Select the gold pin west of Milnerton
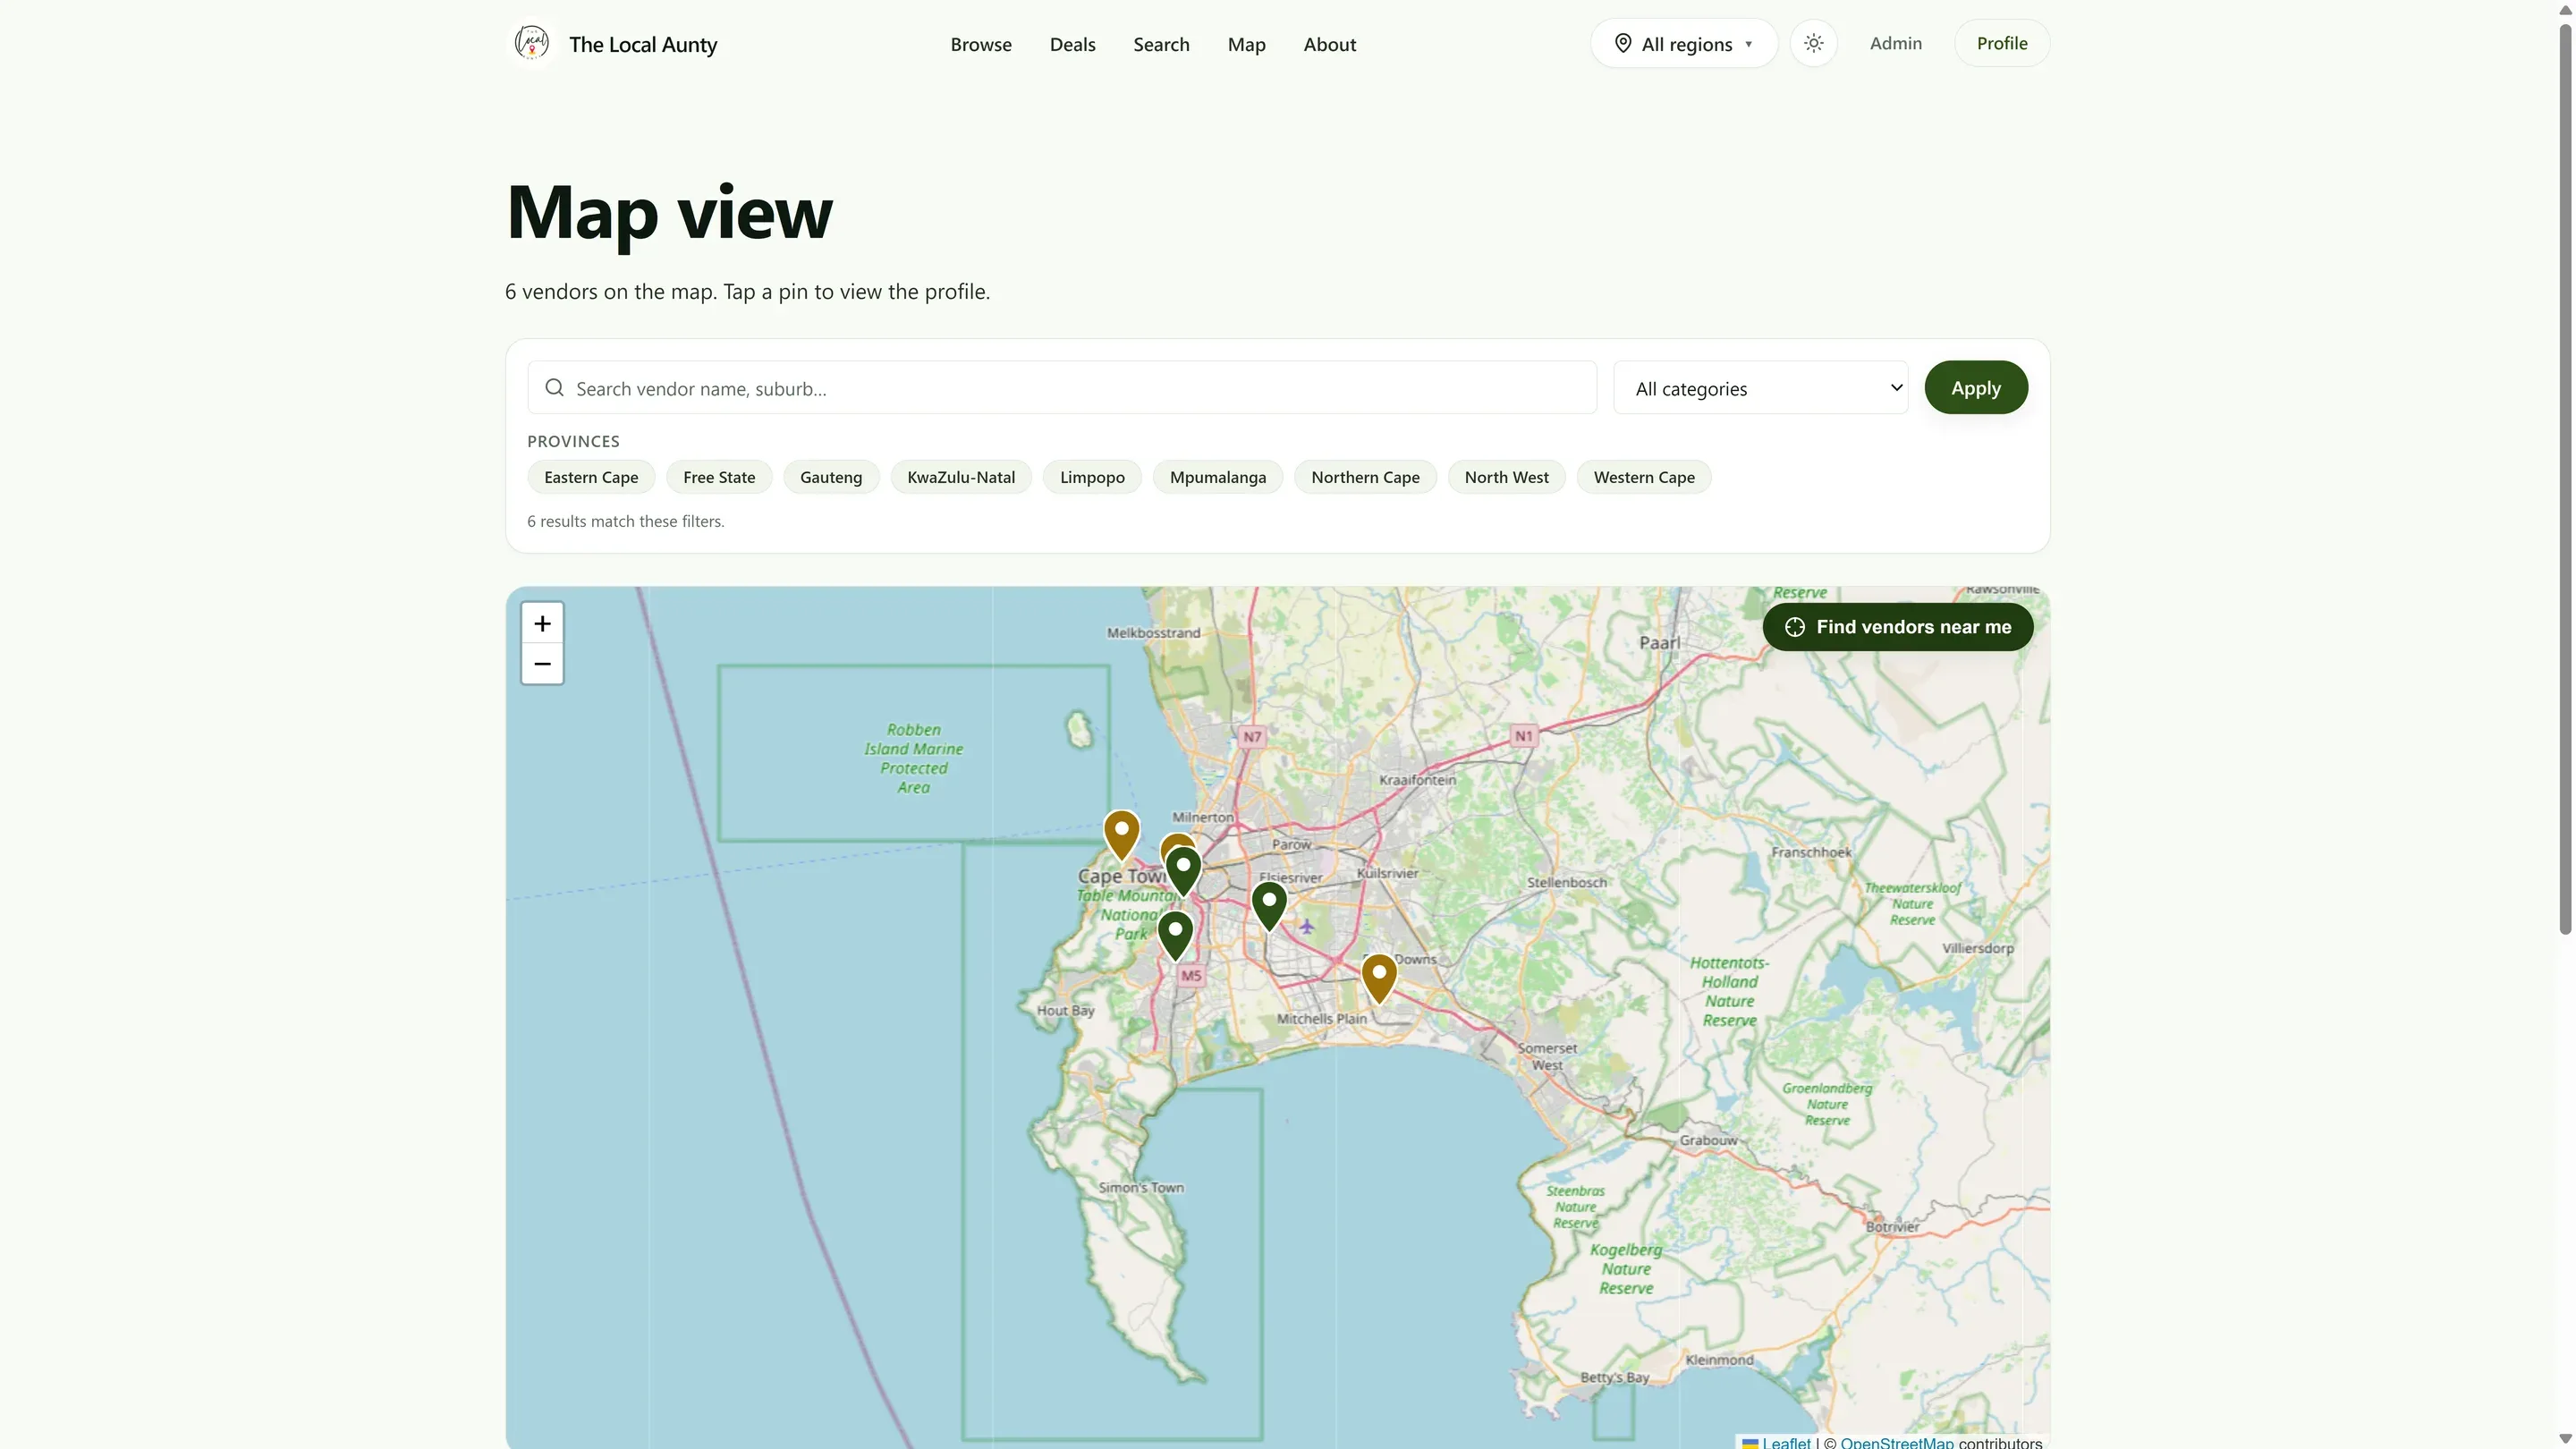The width and height of the screenshot is (2576, 1449). (x=1121, y=835)
